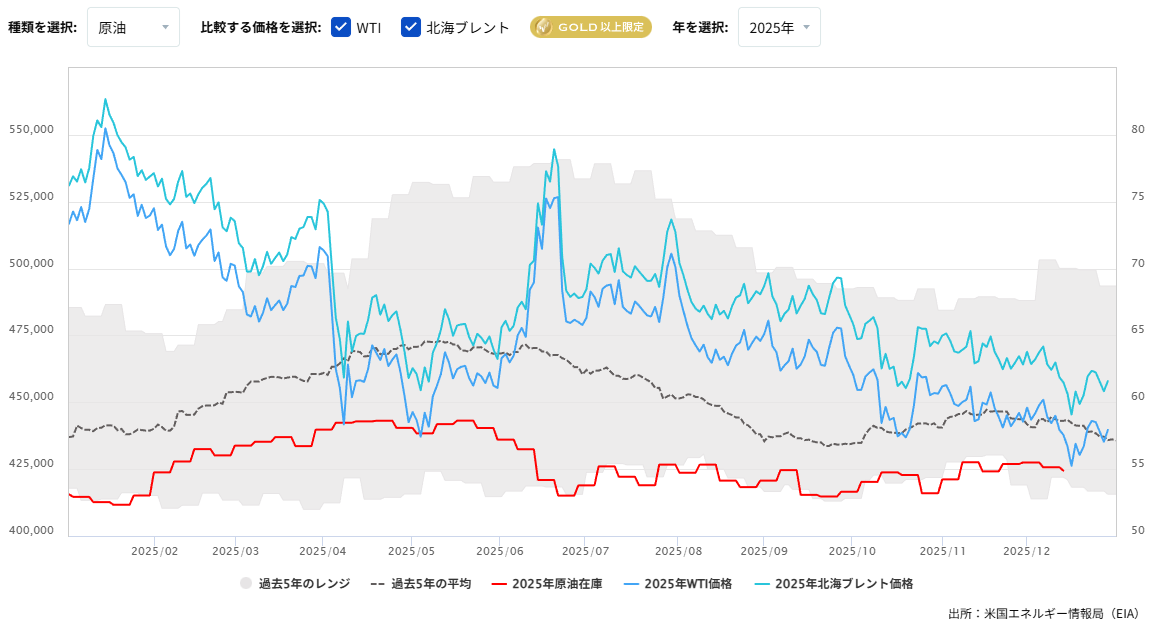Expand the commodity selection list
This screenshot has height=629, width=1158.
(133, 27)
